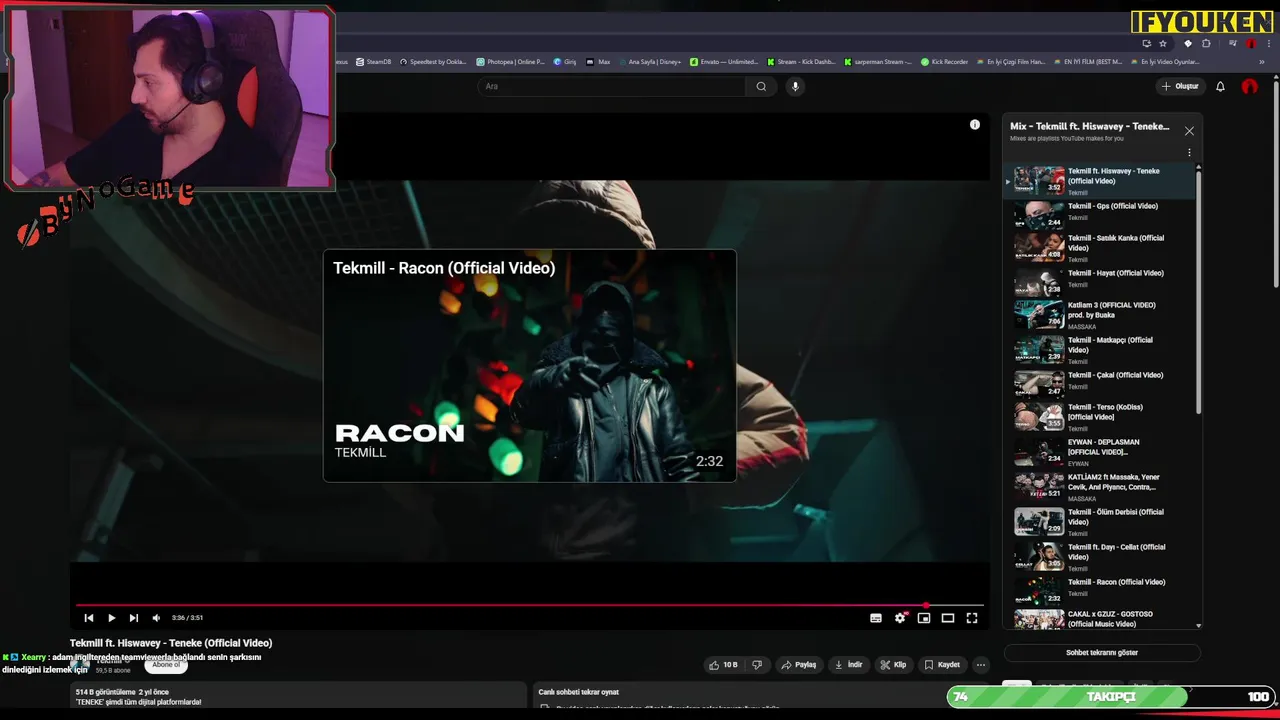1280x720 pixels.
Task: Select current Teneke track in playlist
Action: tap(1100, 181)
